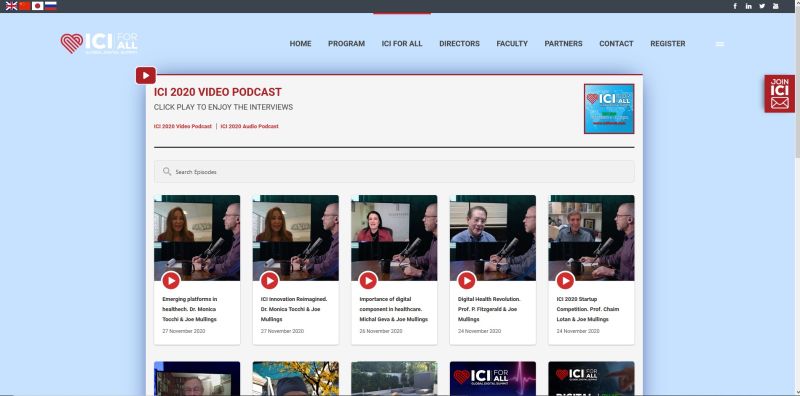Open the ICI 2020 Audio Podcast link
800x396 pixels.
click(249, 126)
